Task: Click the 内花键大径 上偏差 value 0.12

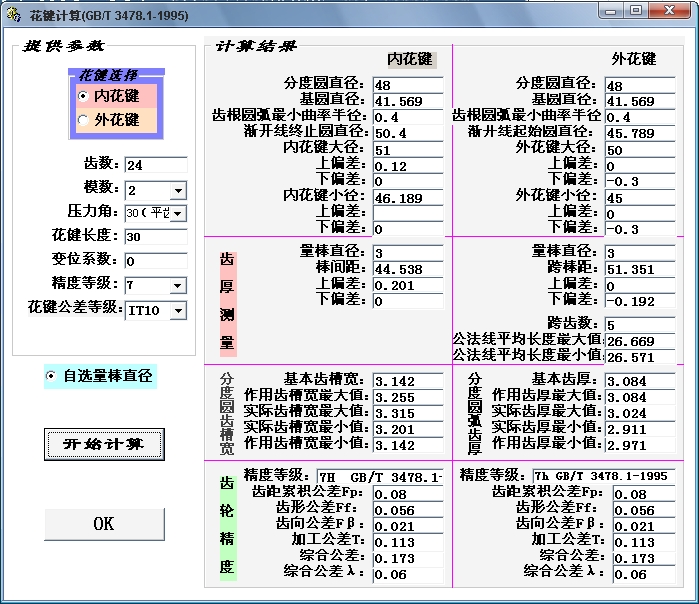Action: coord(408,166)
